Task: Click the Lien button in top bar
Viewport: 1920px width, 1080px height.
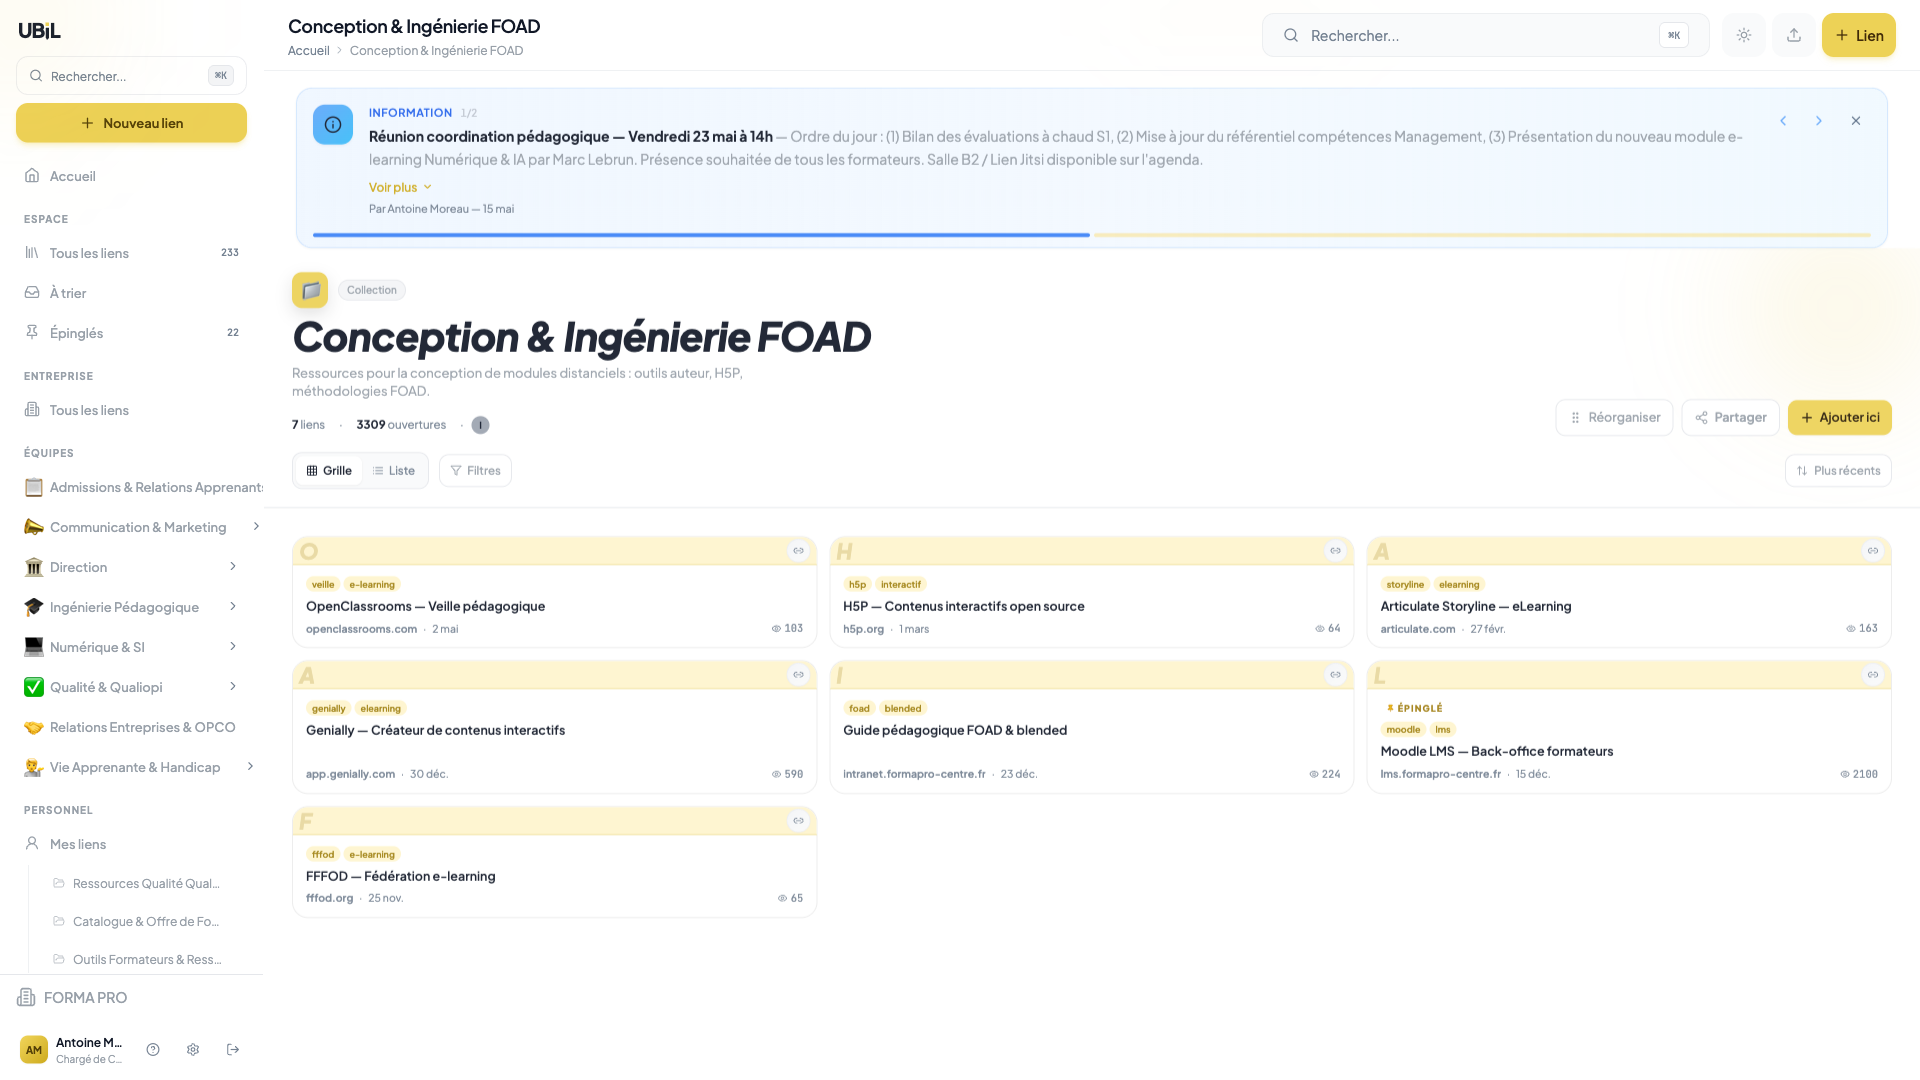Action: tap(1858, 35)
